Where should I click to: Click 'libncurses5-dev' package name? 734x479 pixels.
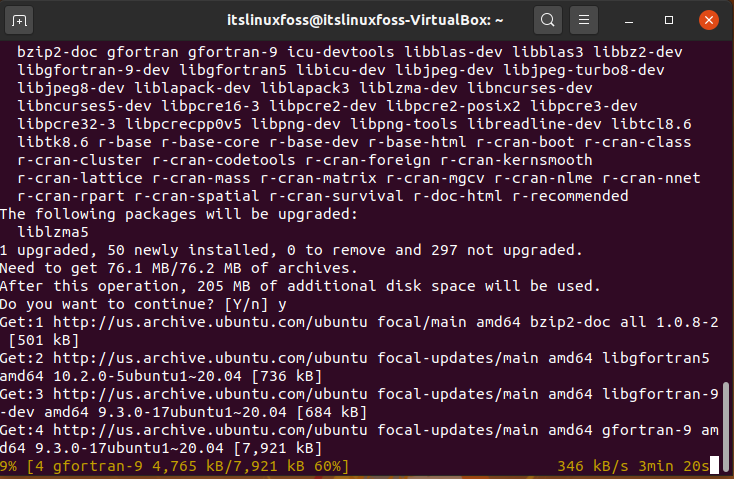[x=85, y=106]
